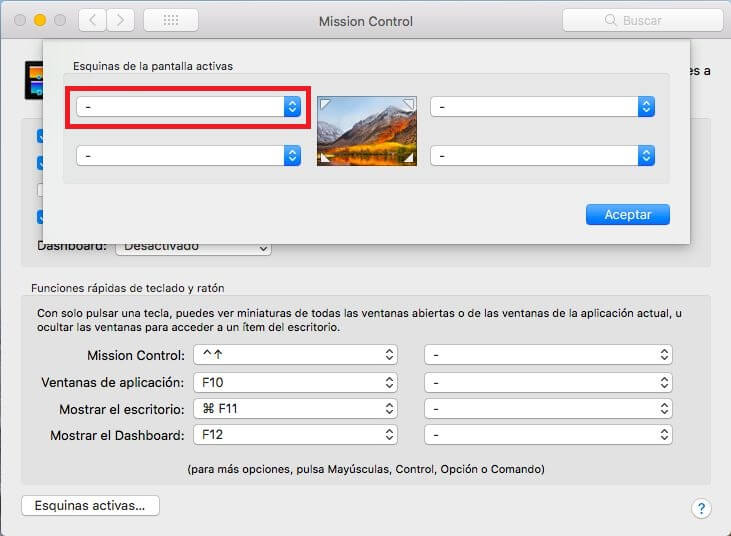Screen dimensions: 731x536
Task: Click the desktop preview thumbnail in hot corners
Action: [367, 131]
